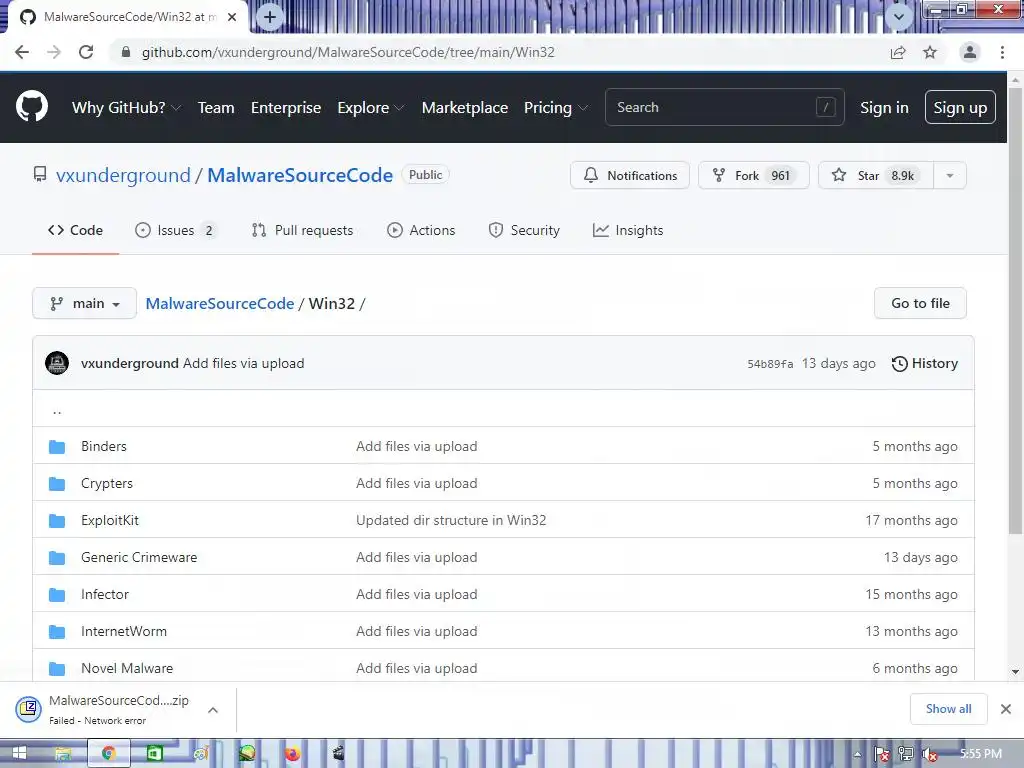This screenshot has height=768, width=1024.
Task: Click Marketplace in the navigation
Action: pos(464,108)
